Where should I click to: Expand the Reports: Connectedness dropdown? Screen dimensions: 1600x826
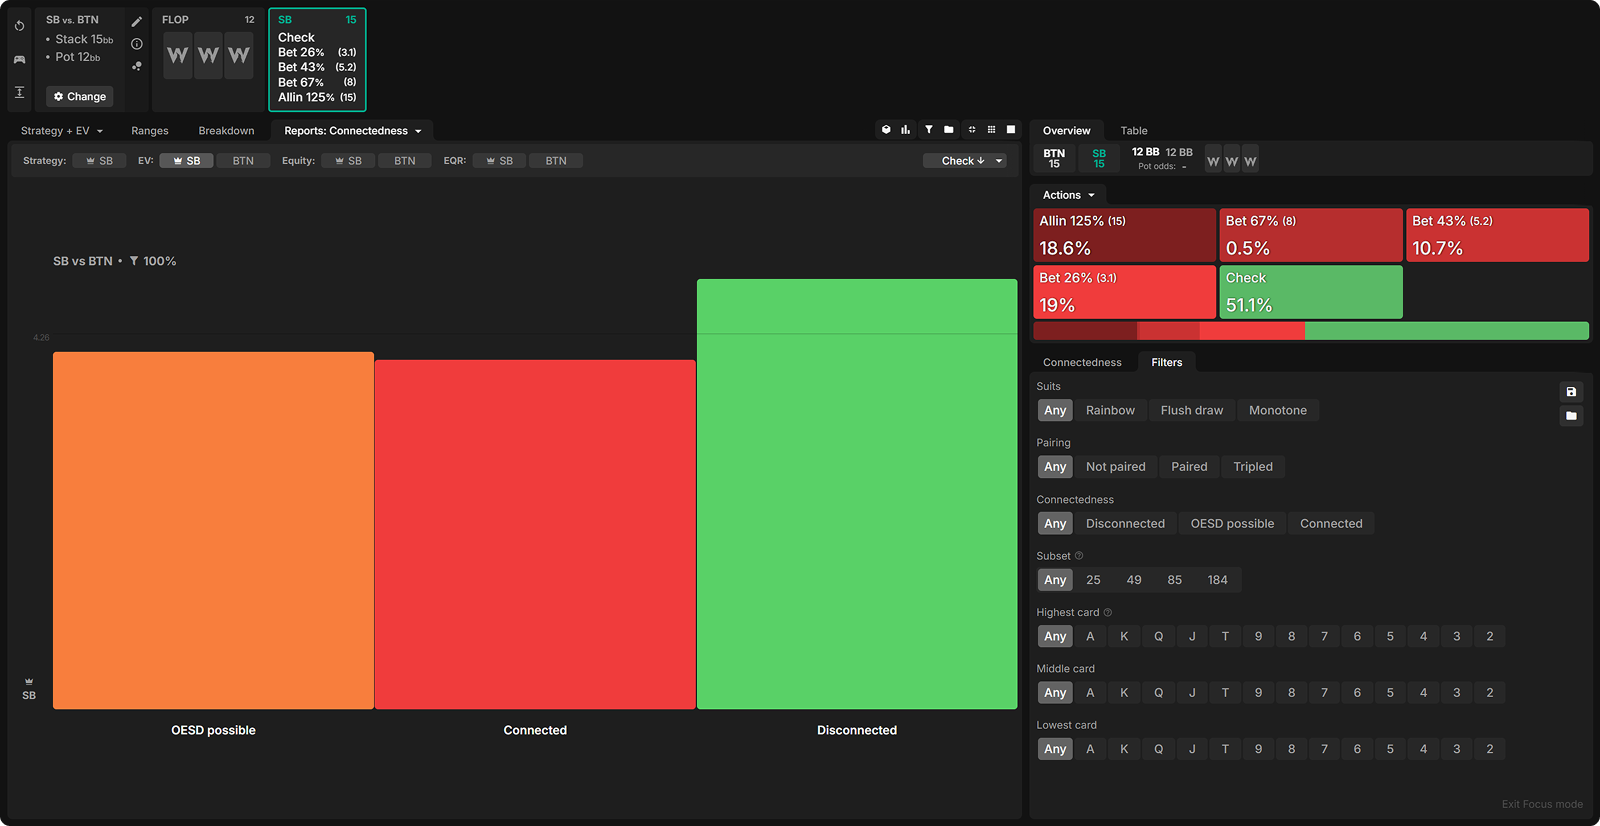click(352, 131)
